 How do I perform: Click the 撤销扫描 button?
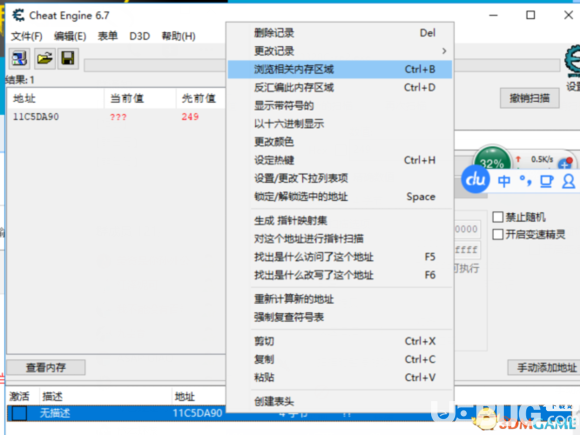529,98
